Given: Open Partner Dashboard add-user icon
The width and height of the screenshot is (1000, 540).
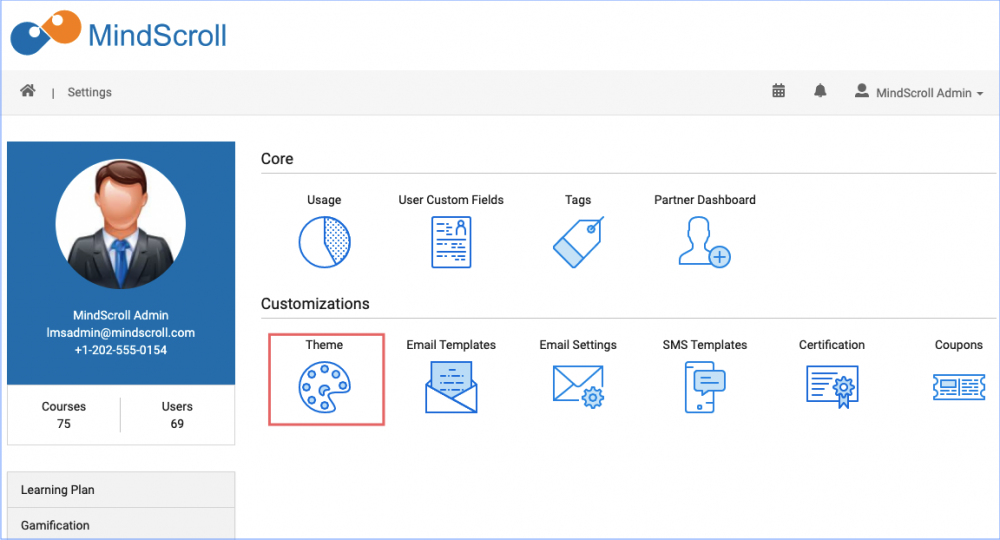Looking at the screenshot, I should (705, 242).
